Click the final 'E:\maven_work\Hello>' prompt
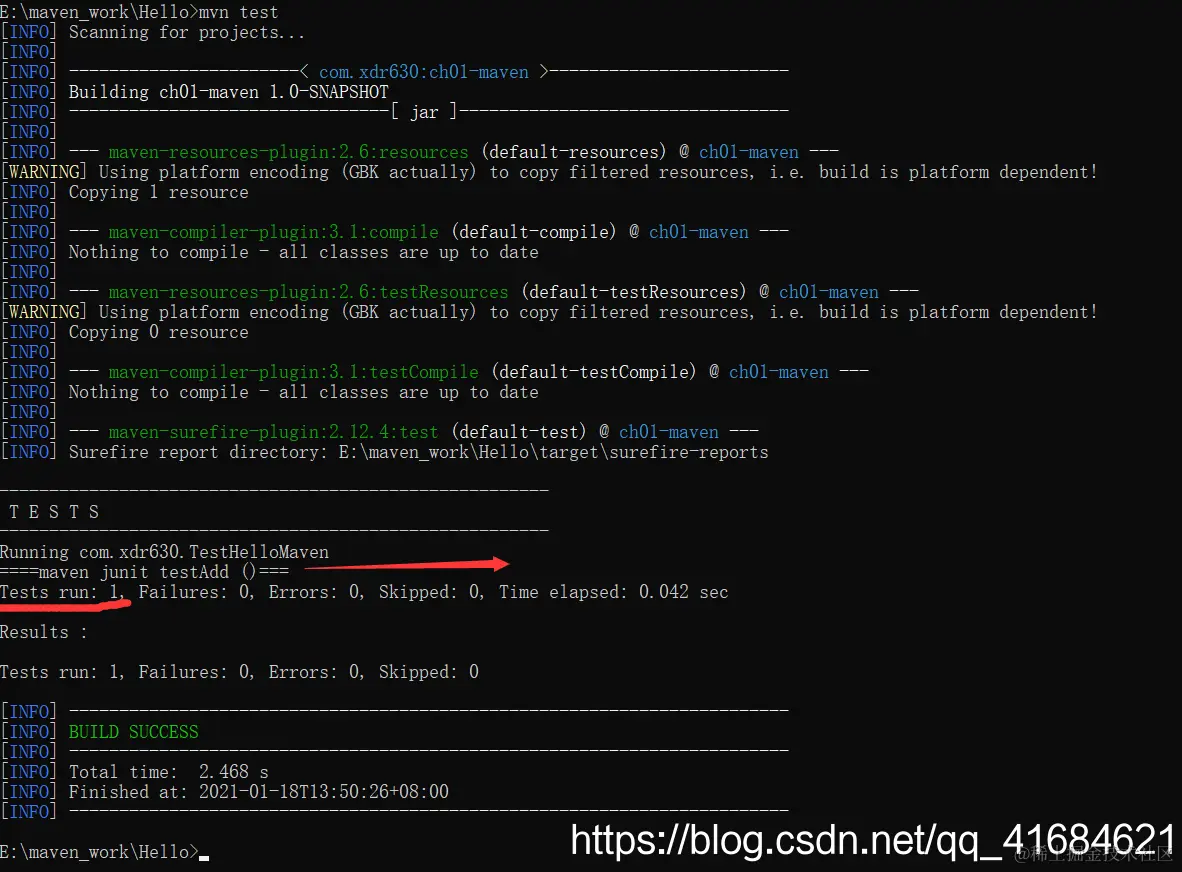Viewport: 1182px width, 872px height. click(99, 852)
